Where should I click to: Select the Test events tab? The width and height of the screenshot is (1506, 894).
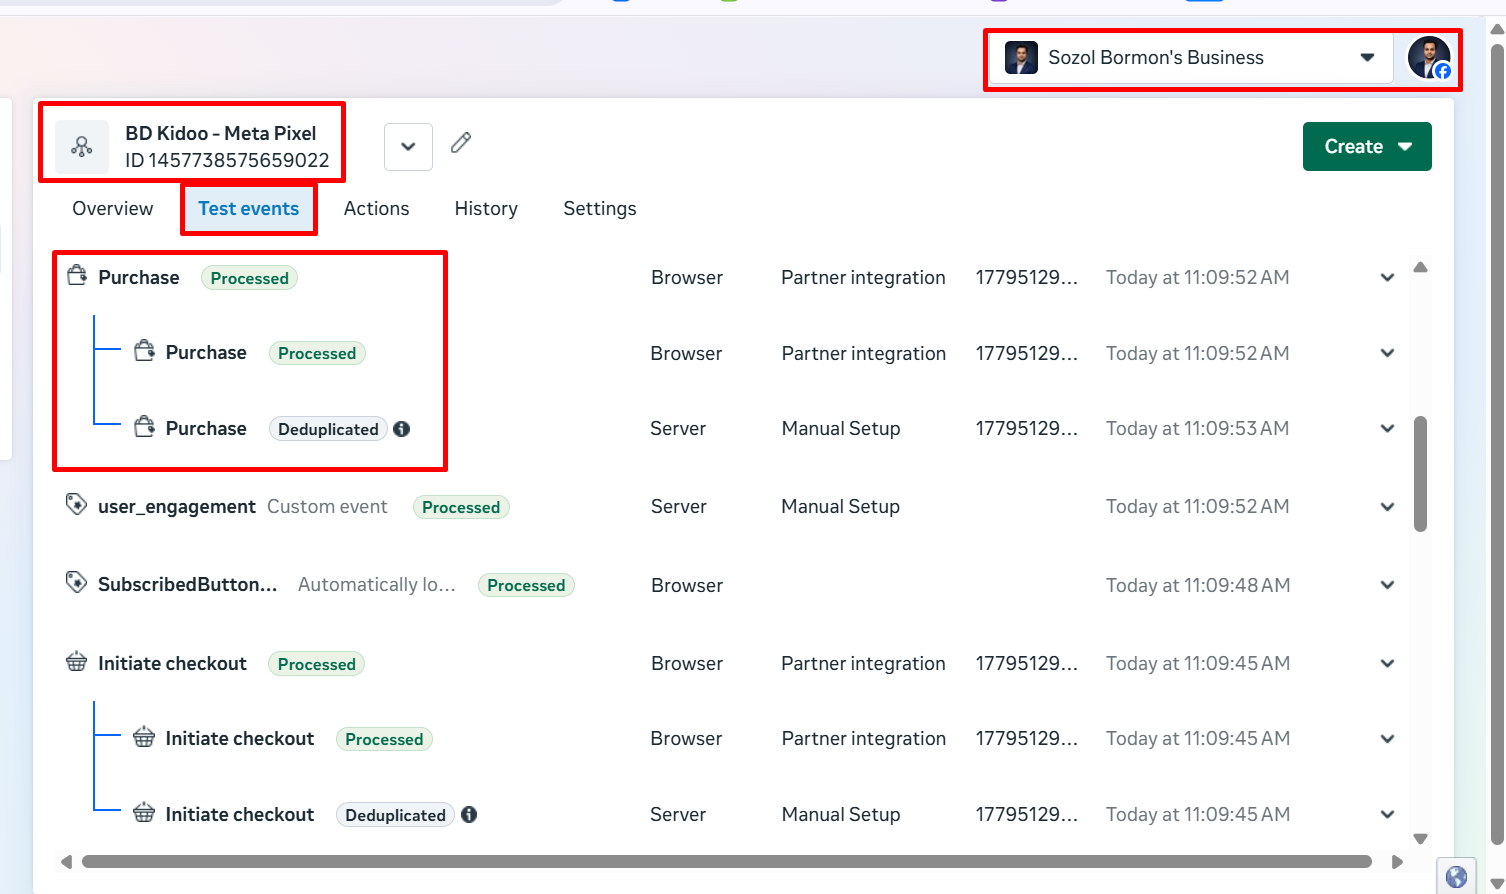click(x=248, y=208)
